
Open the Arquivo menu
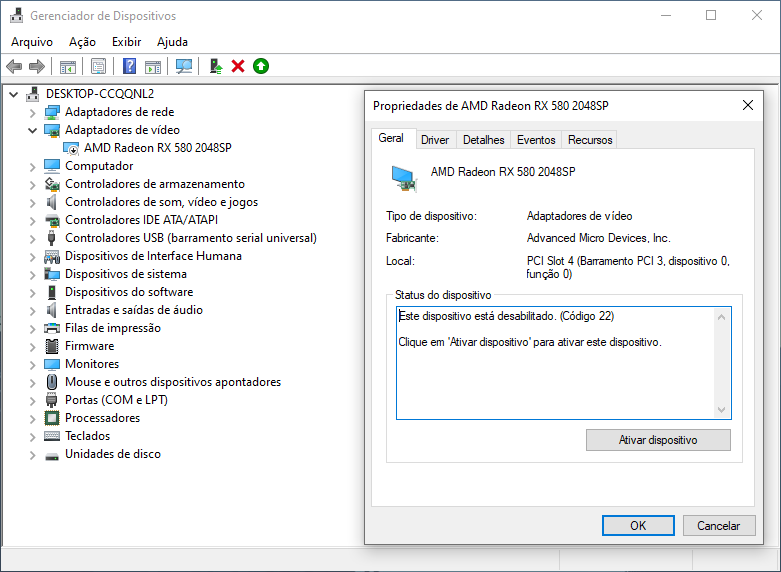click(x=32, y=42)
